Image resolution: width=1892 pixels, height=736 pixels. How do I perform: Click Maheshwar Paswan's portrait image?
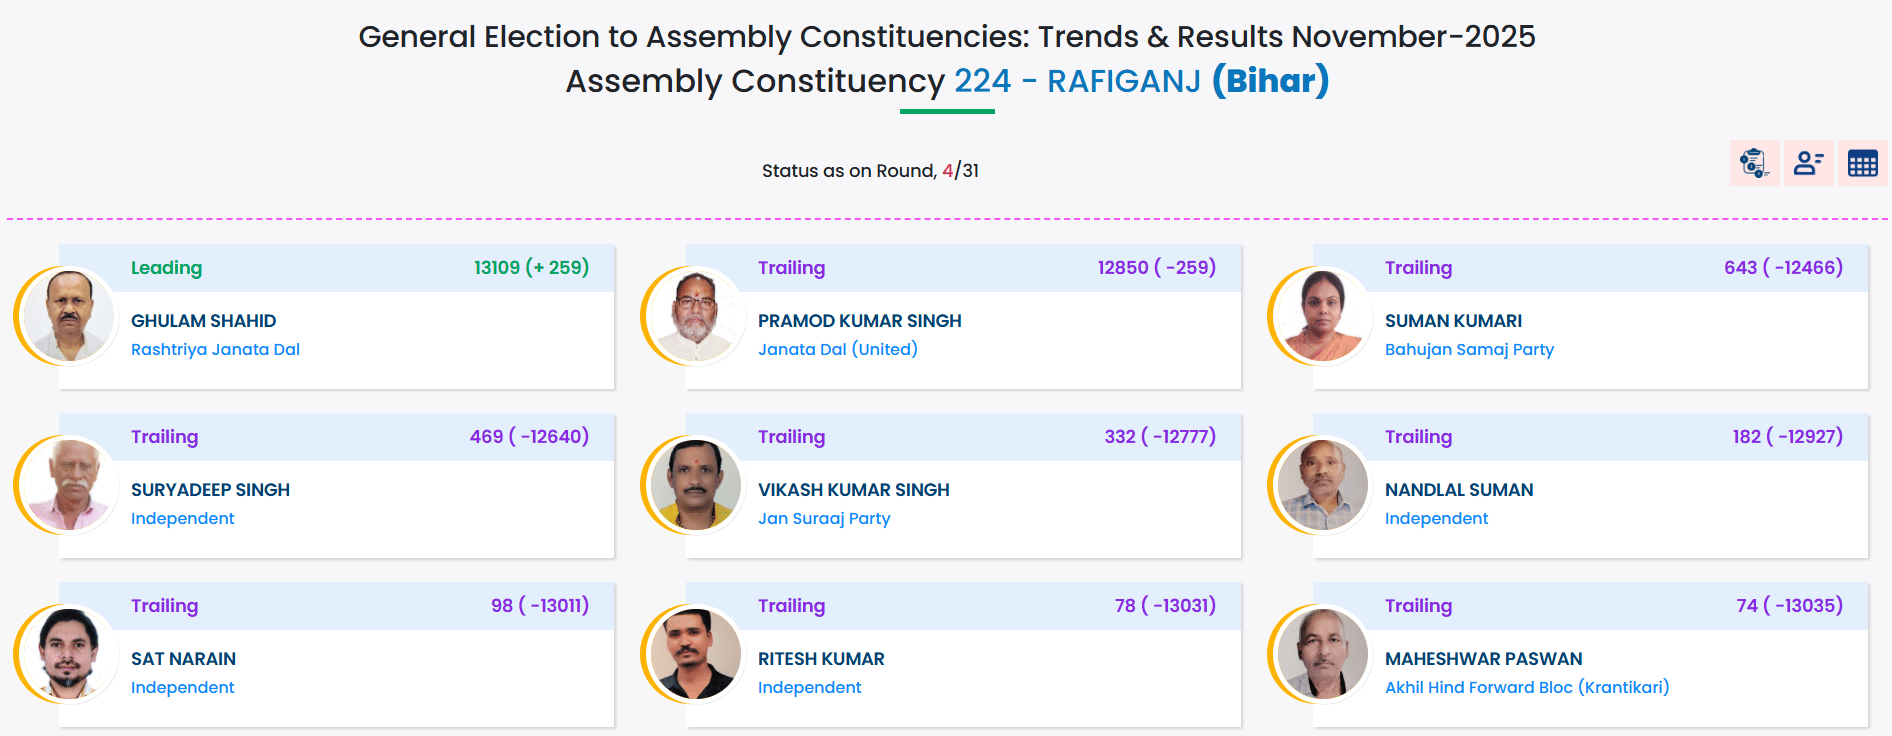(x=1321, y=654)
